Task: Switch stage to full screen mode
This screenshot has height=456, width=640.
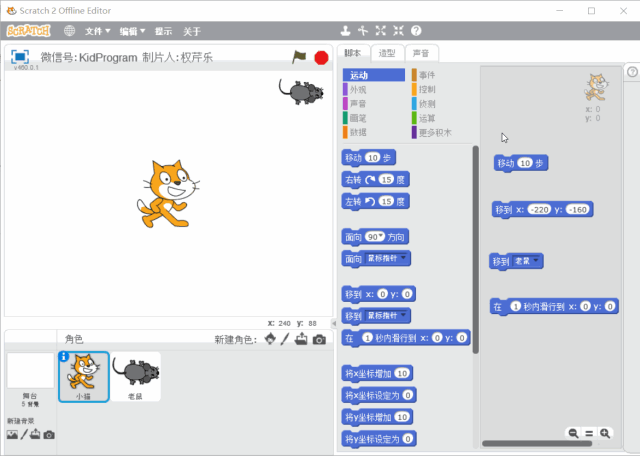Action: (x=20, y=57)
